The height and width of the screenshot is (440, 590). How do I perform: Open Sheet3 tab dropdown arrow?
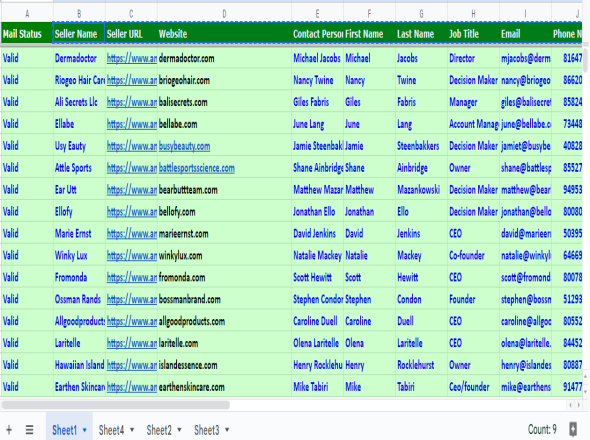pyautogui.click(x=227, y=430)
